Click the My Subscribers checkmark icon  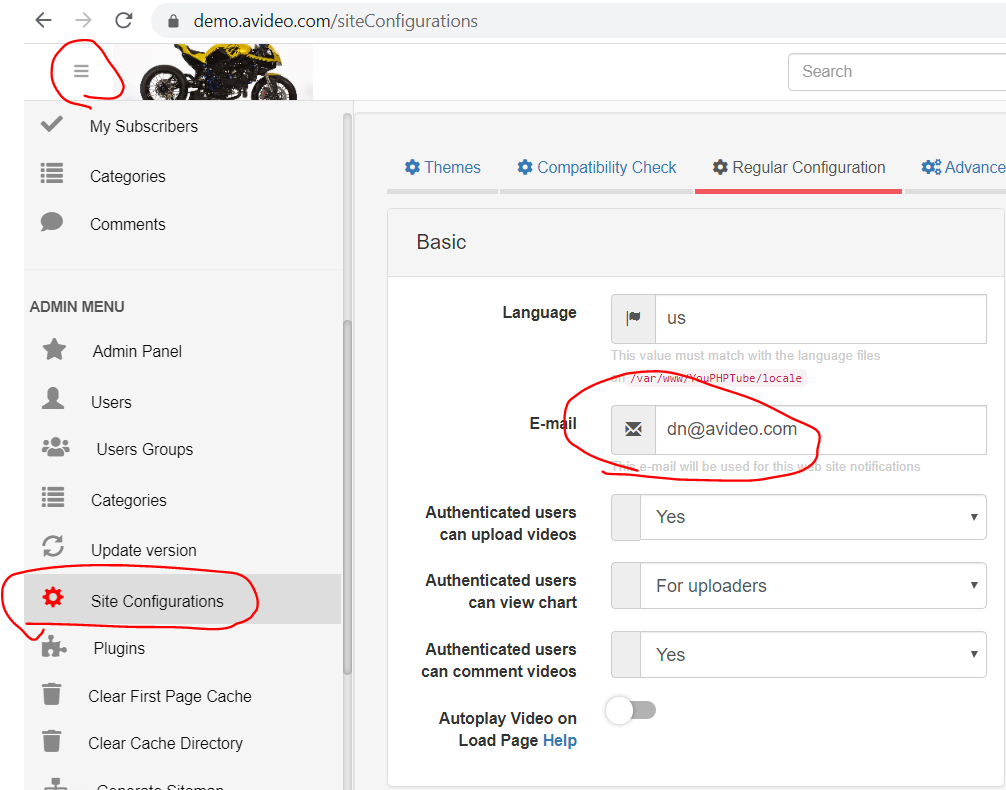(51, 124)
